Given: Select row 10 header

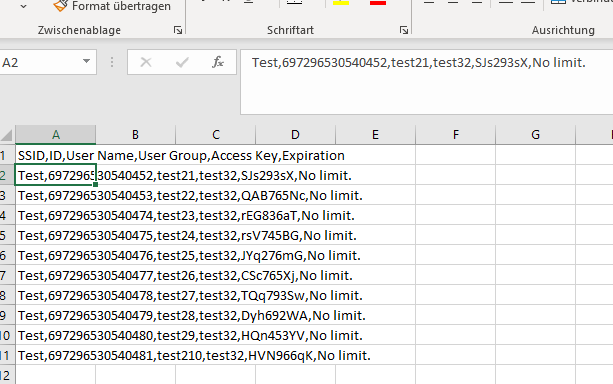Looking at the screenshot, I should pyautogui.click(x=7, y=335).
